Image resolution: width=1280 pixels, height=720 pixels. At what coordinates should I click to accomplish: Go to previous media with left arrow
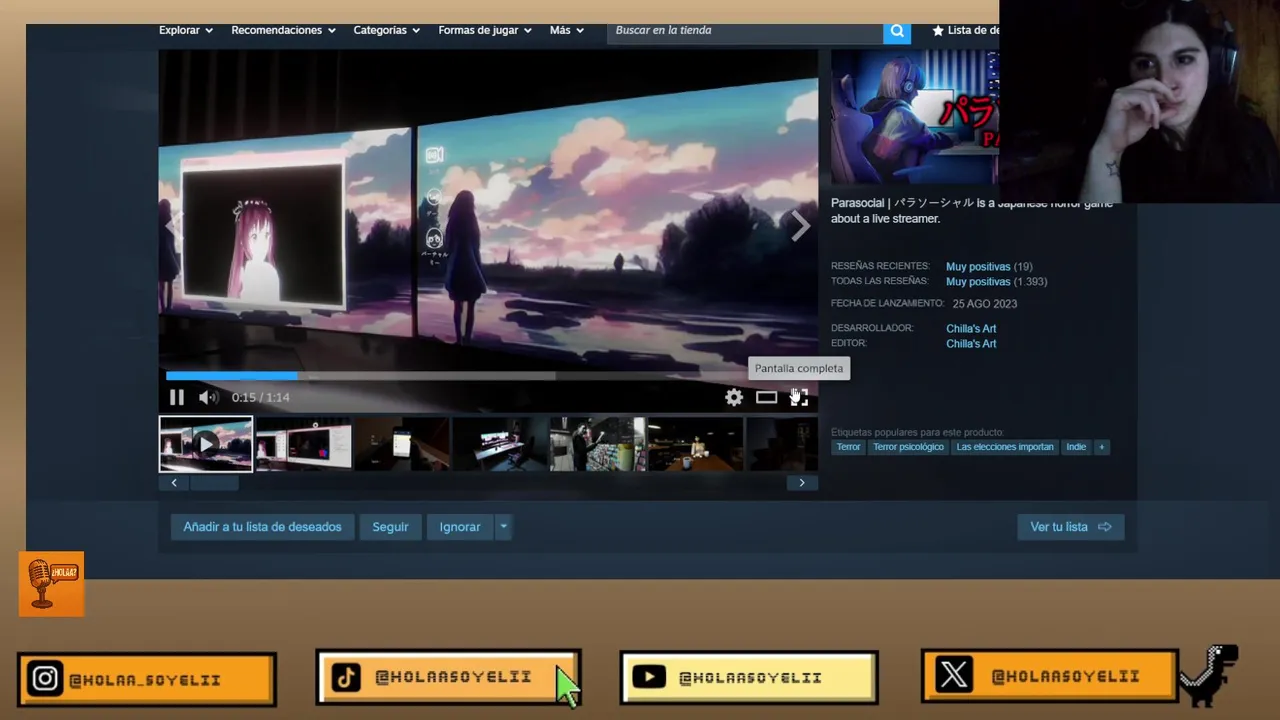click(x=173, y=226)
